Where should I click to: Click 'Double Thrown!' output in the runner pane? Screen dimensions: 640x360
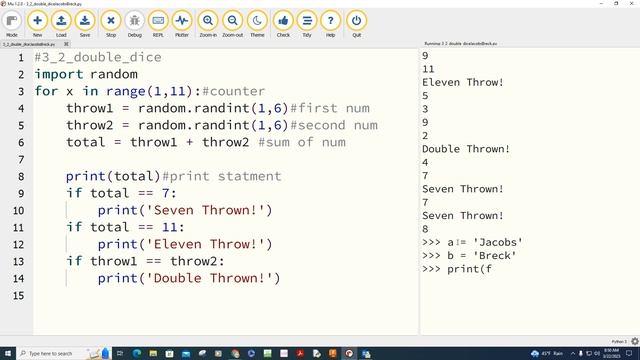pos(466,149)
